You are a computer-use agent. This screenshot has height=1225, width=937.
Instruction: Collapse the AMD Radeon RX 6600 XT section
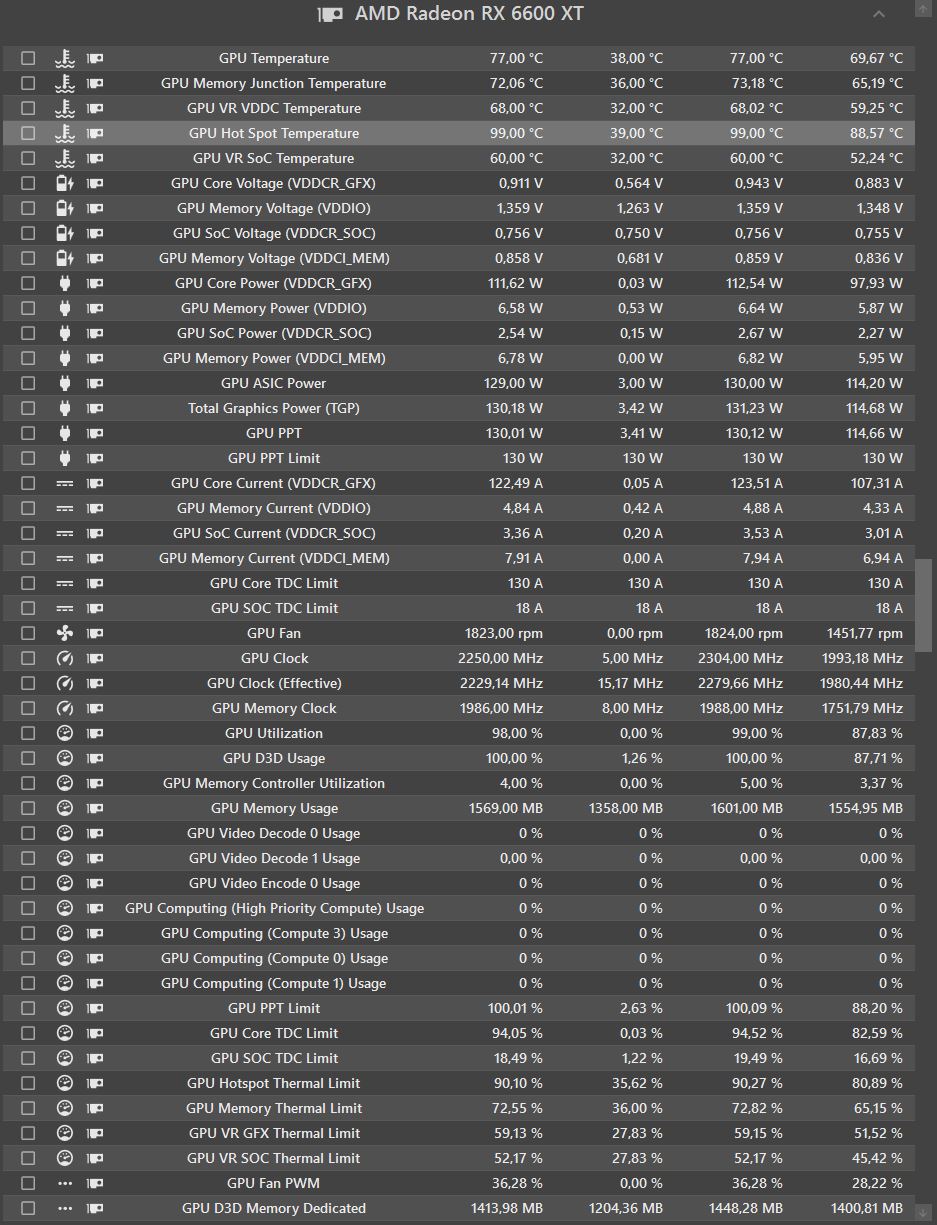click(x=879, y=14)
